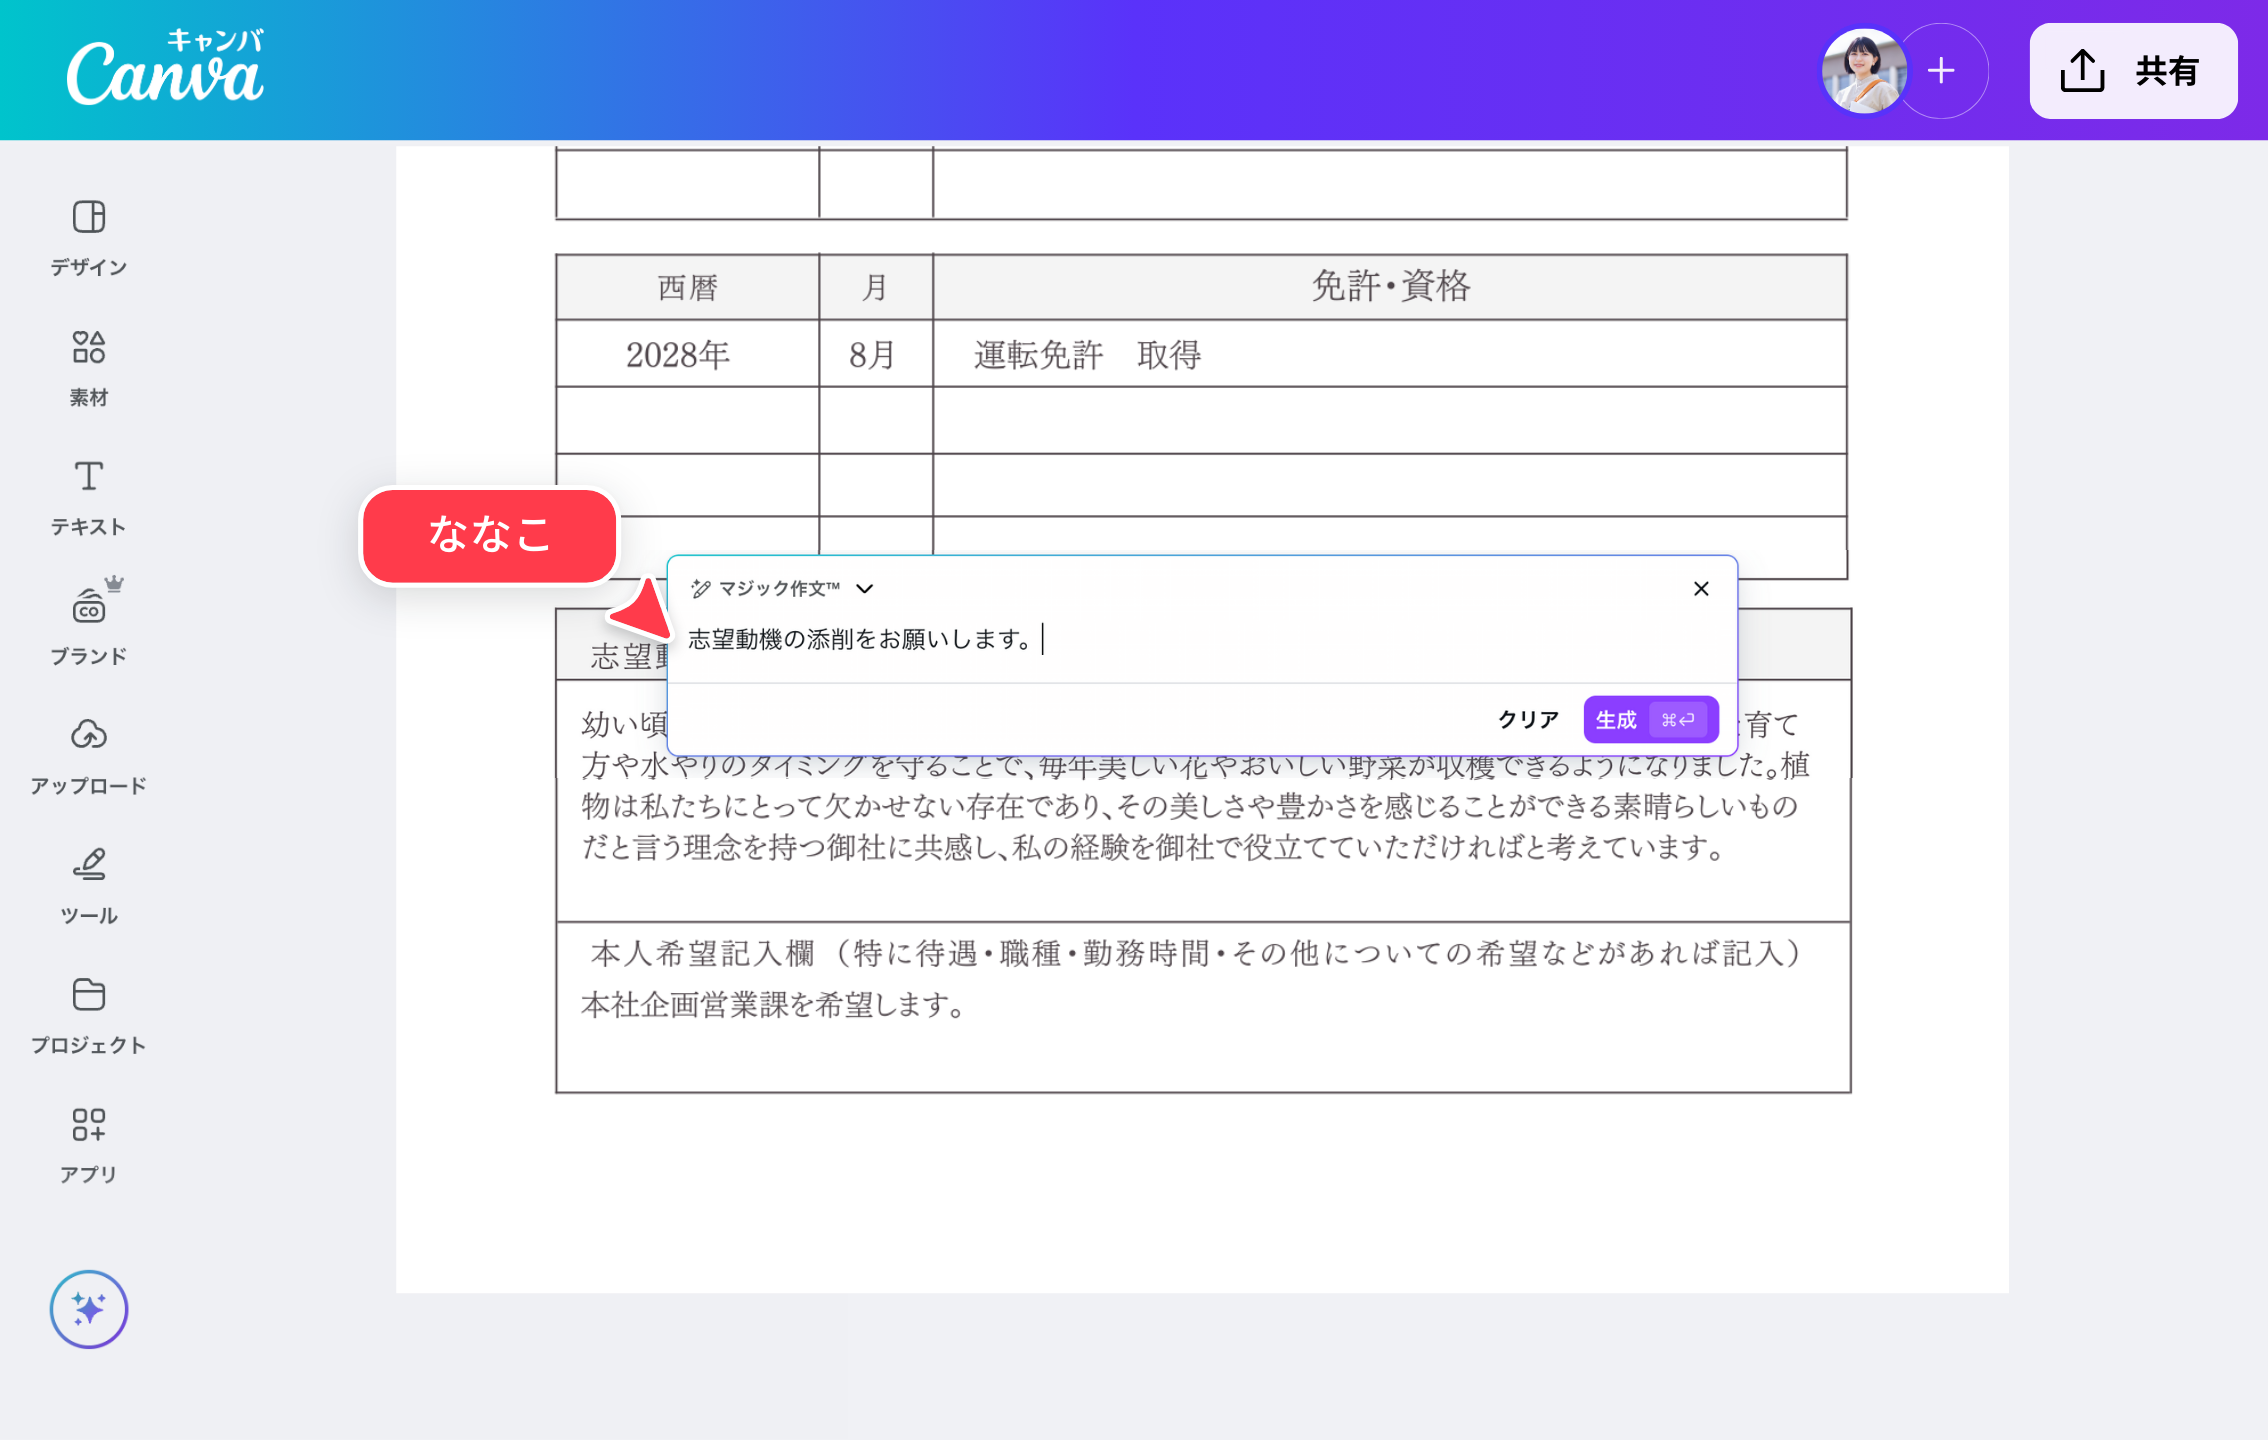Select text 本社企画営業課を希望します。

(774, 1005)
